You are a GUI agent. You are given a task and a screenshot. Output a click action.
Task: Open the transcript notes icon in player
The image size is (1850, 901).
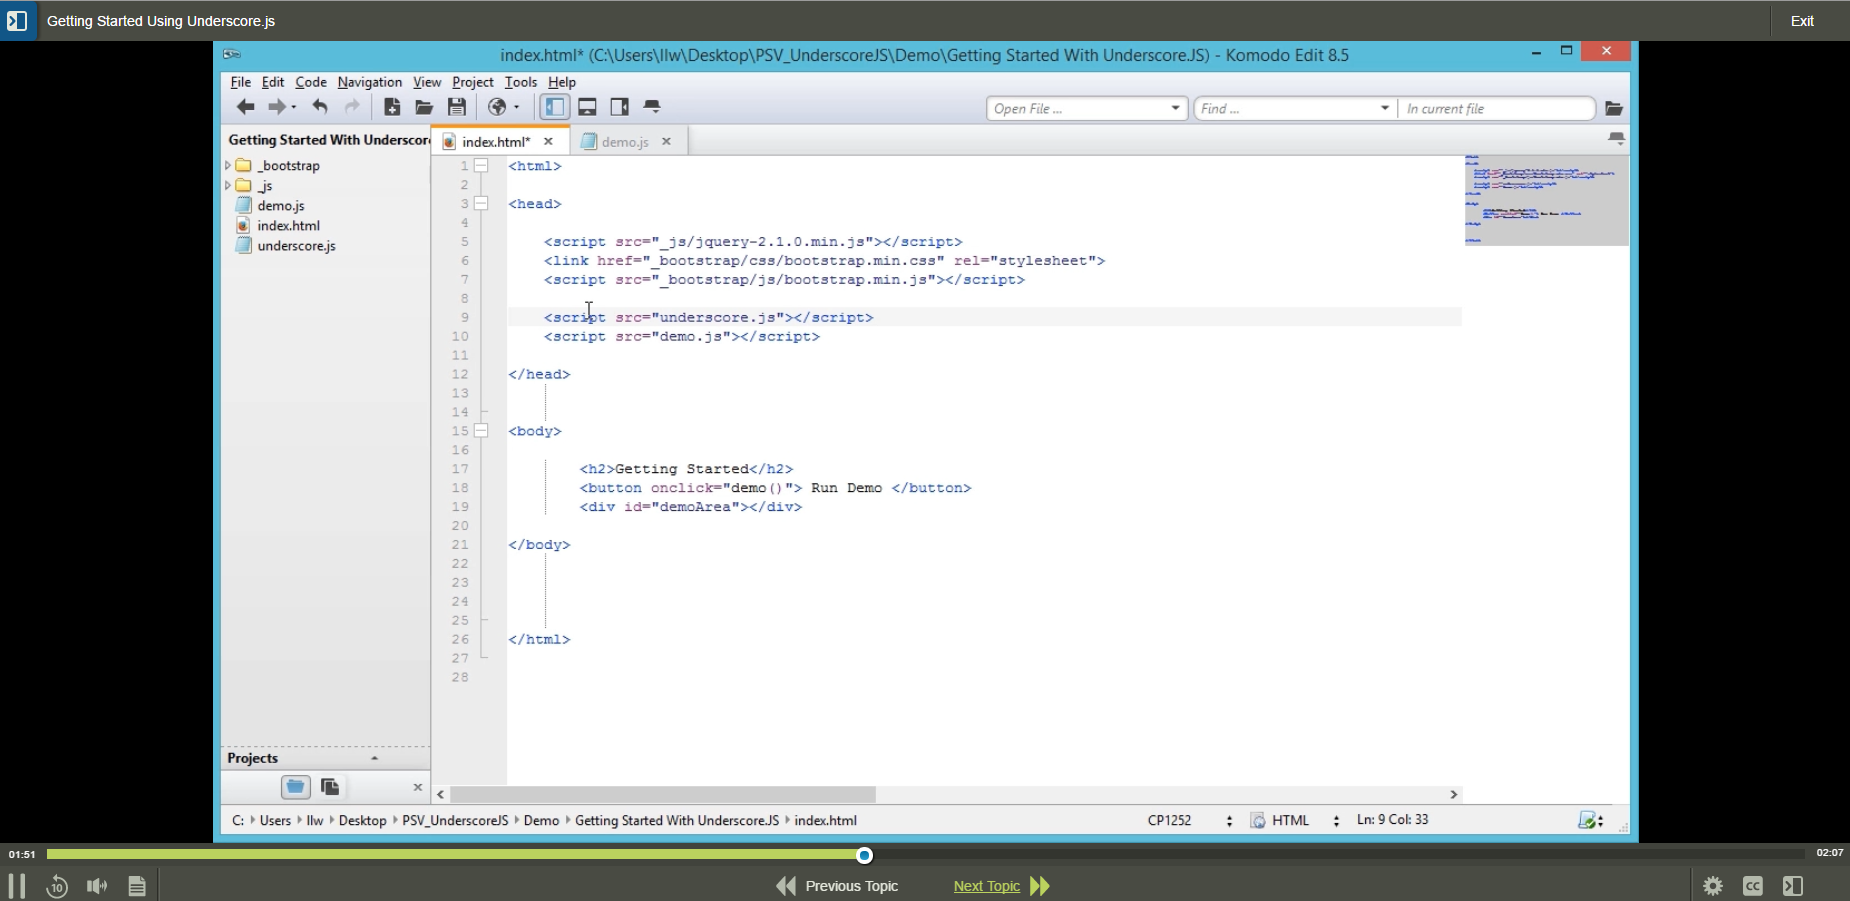pyautogui.click(x=136, y=886)
